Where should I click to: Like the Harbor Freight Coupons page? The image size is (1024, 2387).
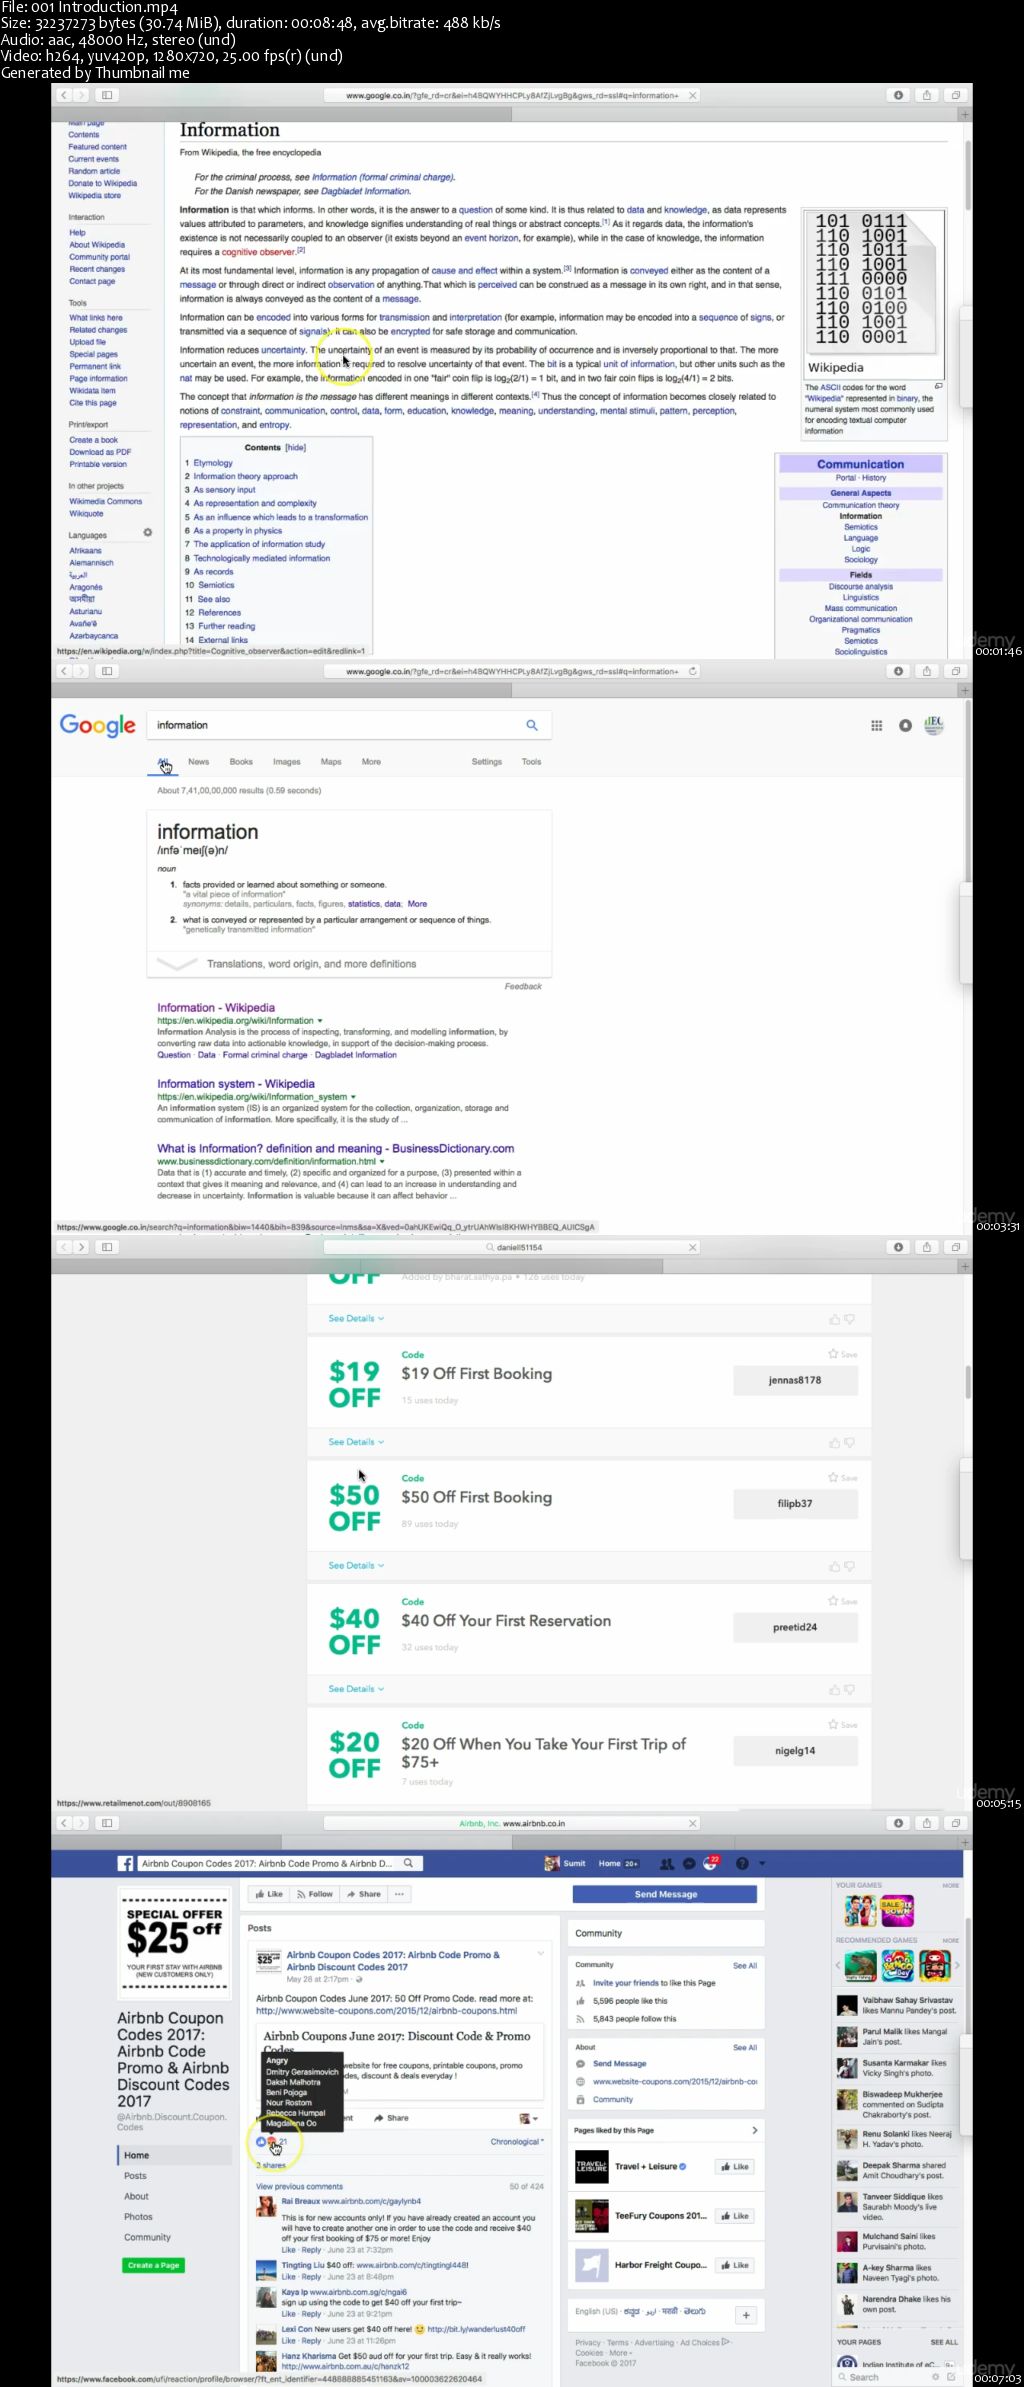coord(735,2265)
